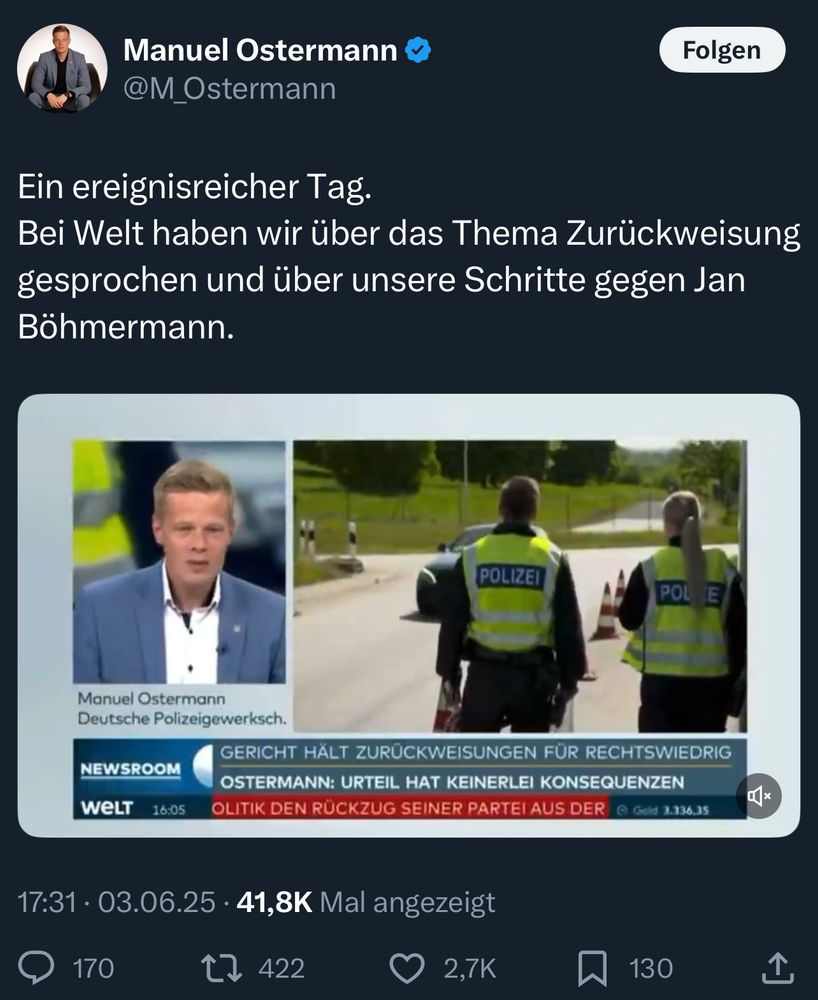This screenshot has width=818, height=1000.
Task: Open Manuel Ostermann's profile picture
Action: [x=62, y=68]
